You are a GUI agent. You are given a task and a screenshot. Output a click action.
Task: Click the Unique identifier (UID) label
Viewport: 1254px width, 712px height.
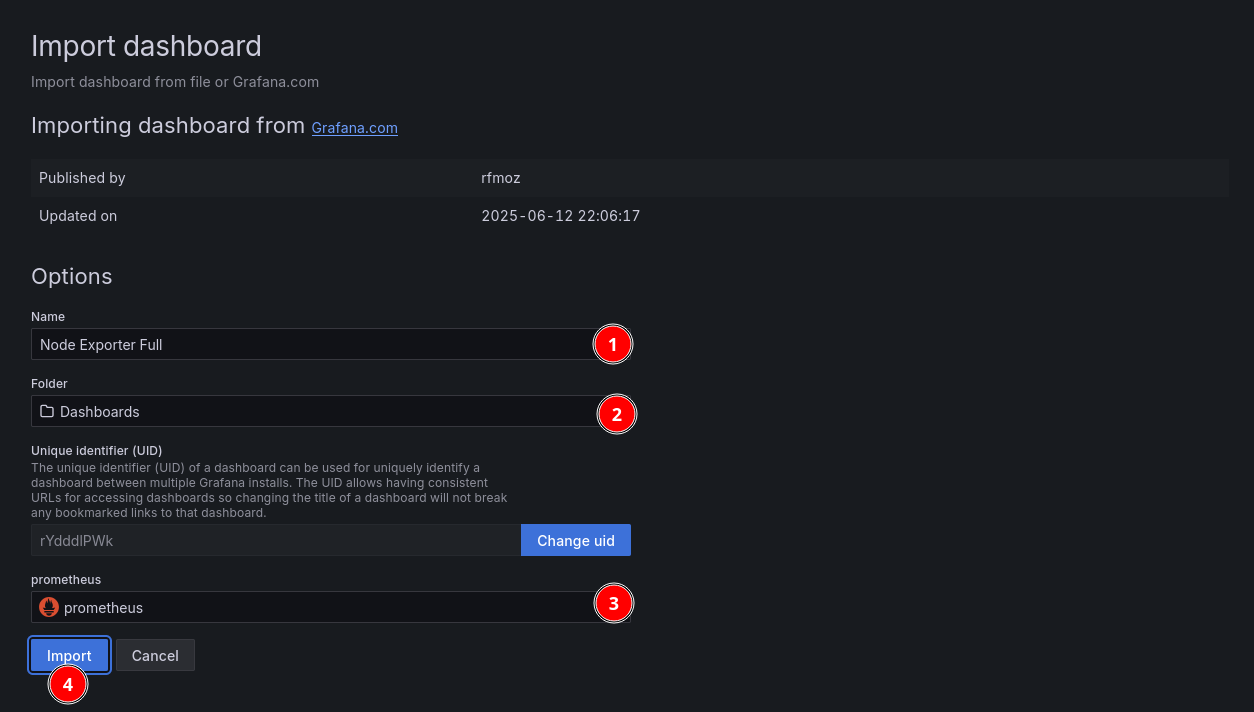coord(96,450)
